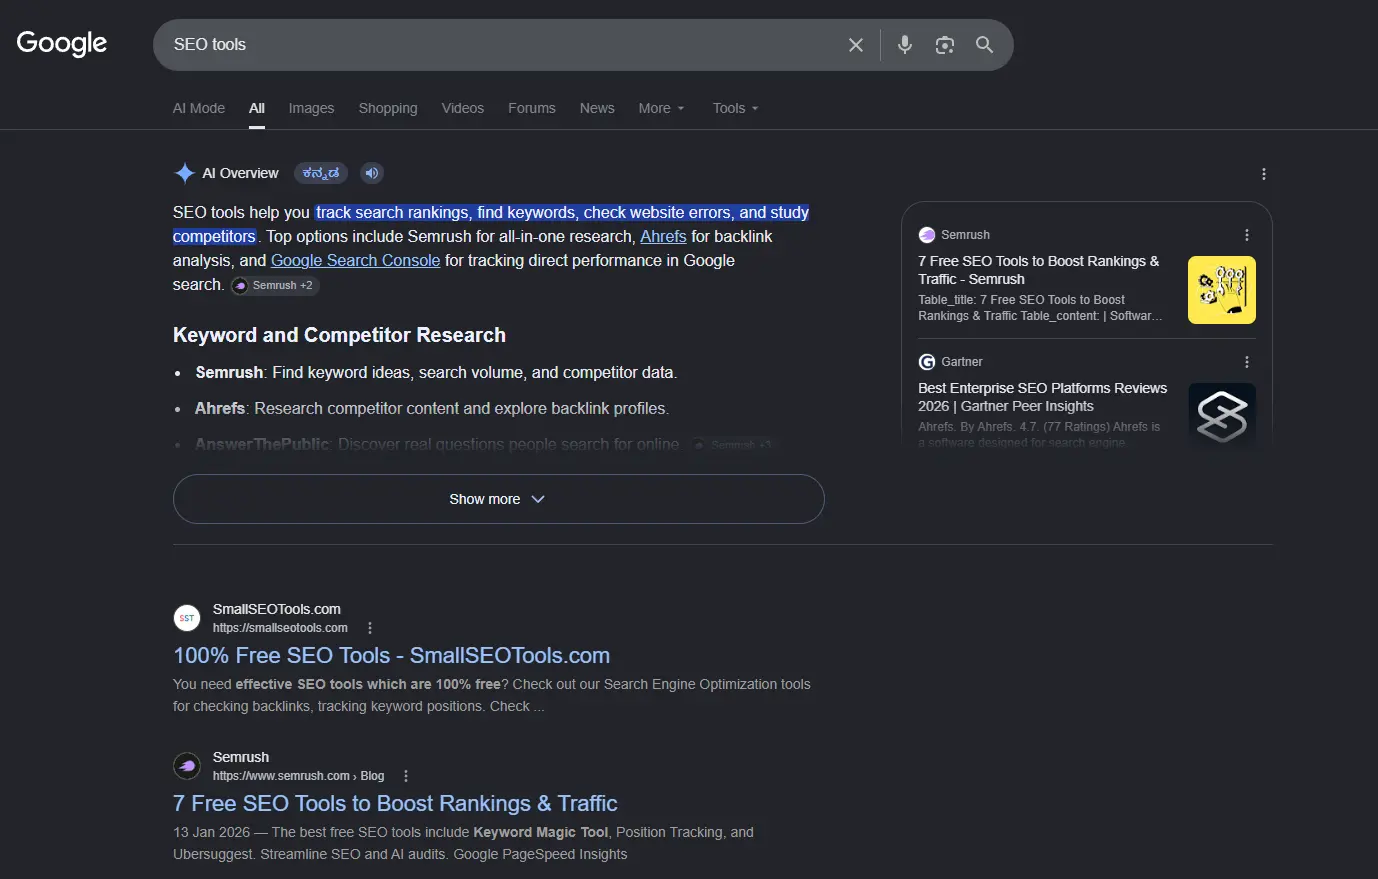The height and width of the screenshot is (879, 1378).
Task: Expand AI Overview with Show more
Action: 498,499
